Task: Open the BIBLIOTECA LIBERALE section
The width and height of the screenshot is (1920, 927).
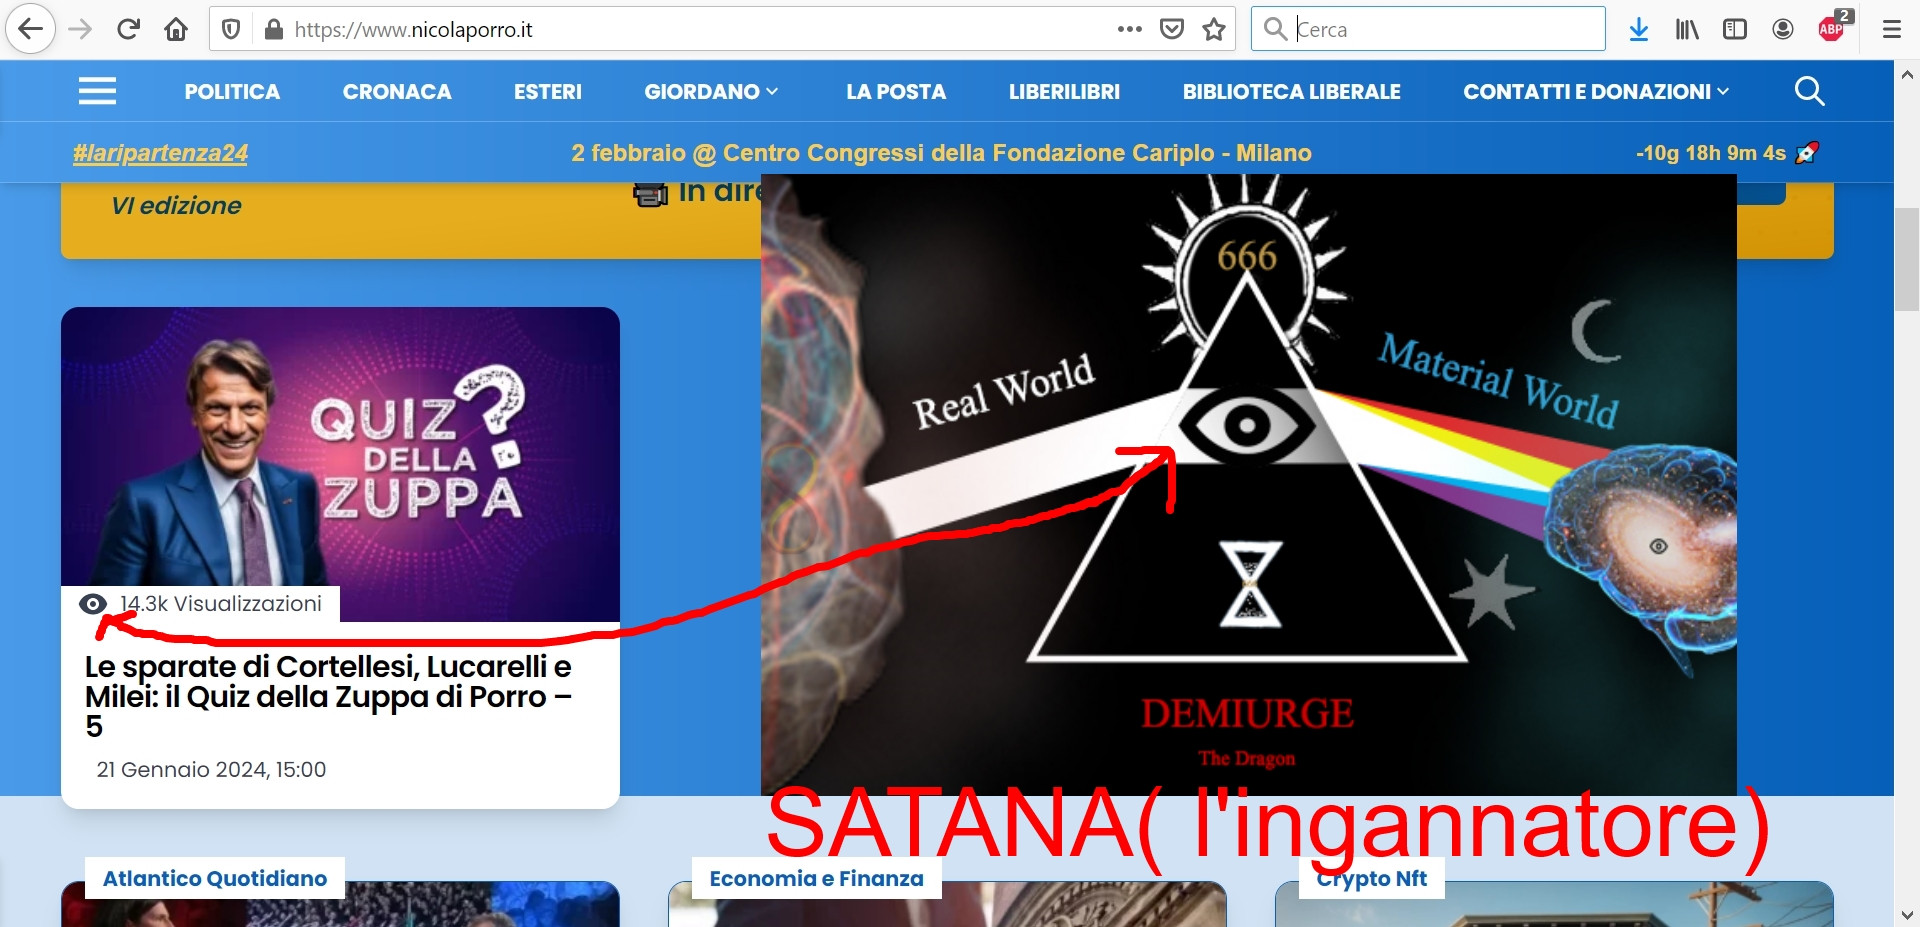Action: 1292,92
